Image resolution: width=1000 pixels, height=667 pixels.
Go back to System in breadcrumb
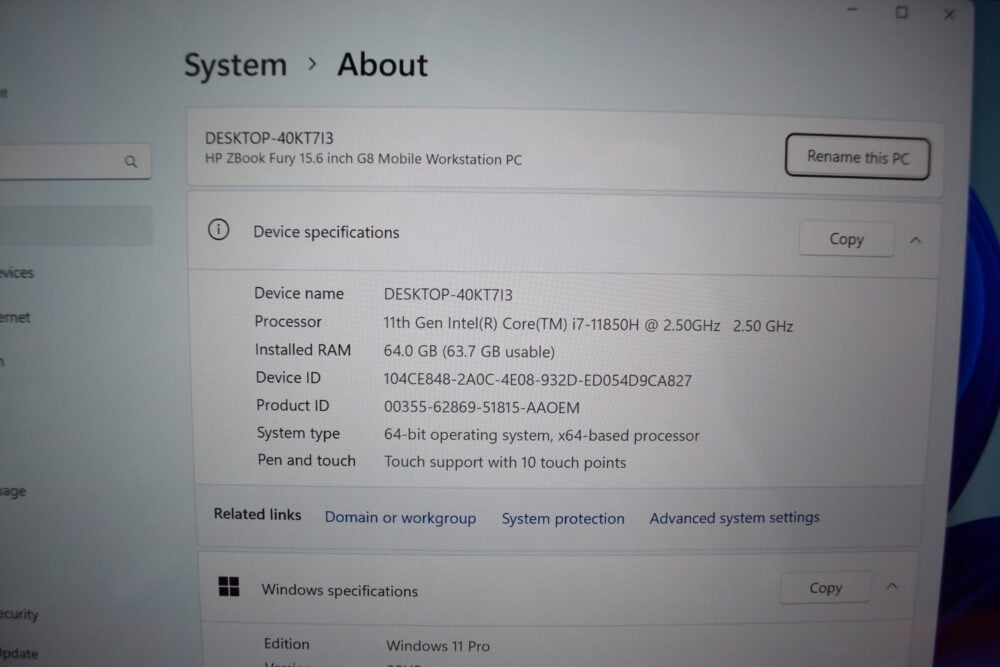click(235, 65)
